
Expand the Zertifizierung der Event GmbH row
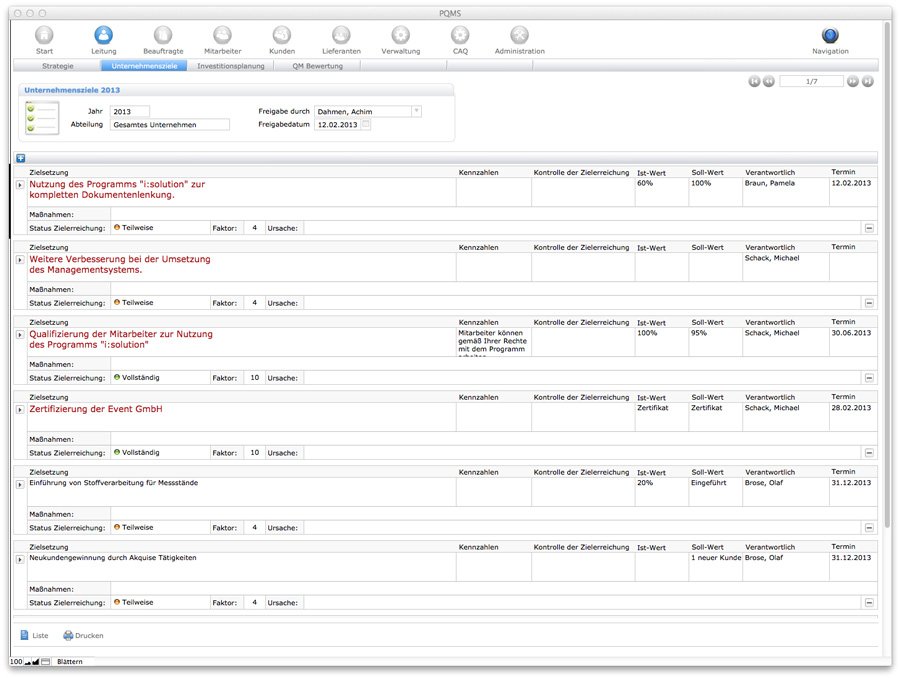tap(19, 409)
